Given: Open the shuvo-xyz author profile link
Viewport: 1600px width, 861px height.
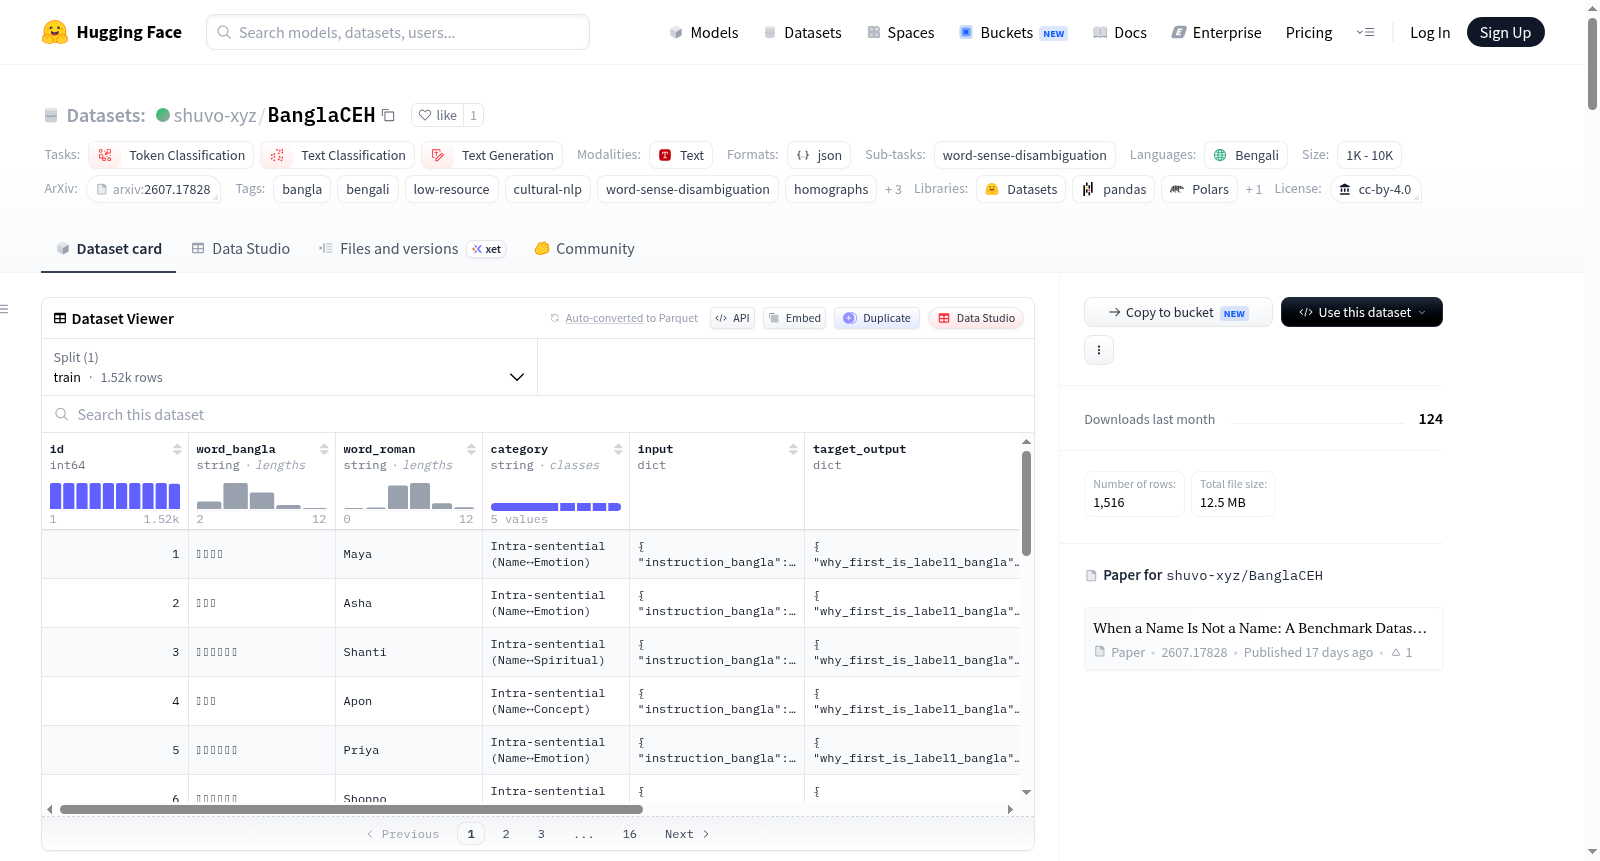Looking at the screenshot, I should (215, 115).
